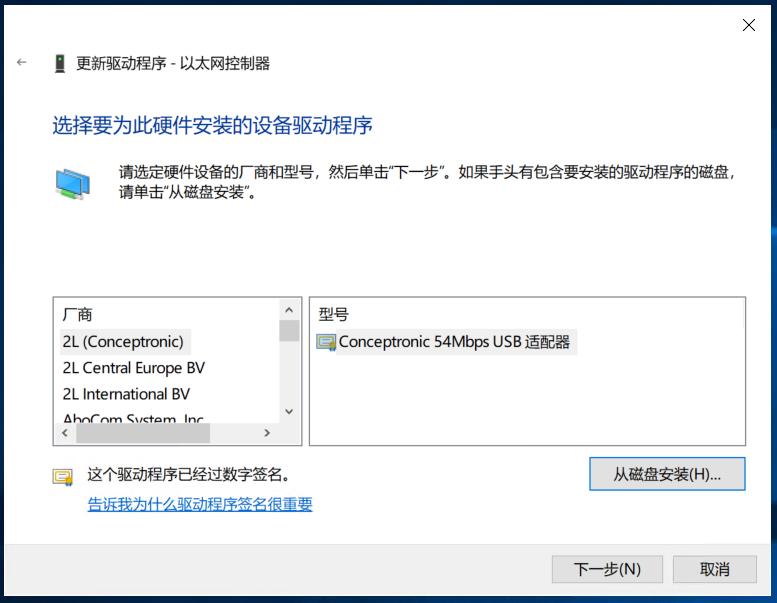
Task: Click the network monitors icon beside instructions
Action: pos(72,184)
